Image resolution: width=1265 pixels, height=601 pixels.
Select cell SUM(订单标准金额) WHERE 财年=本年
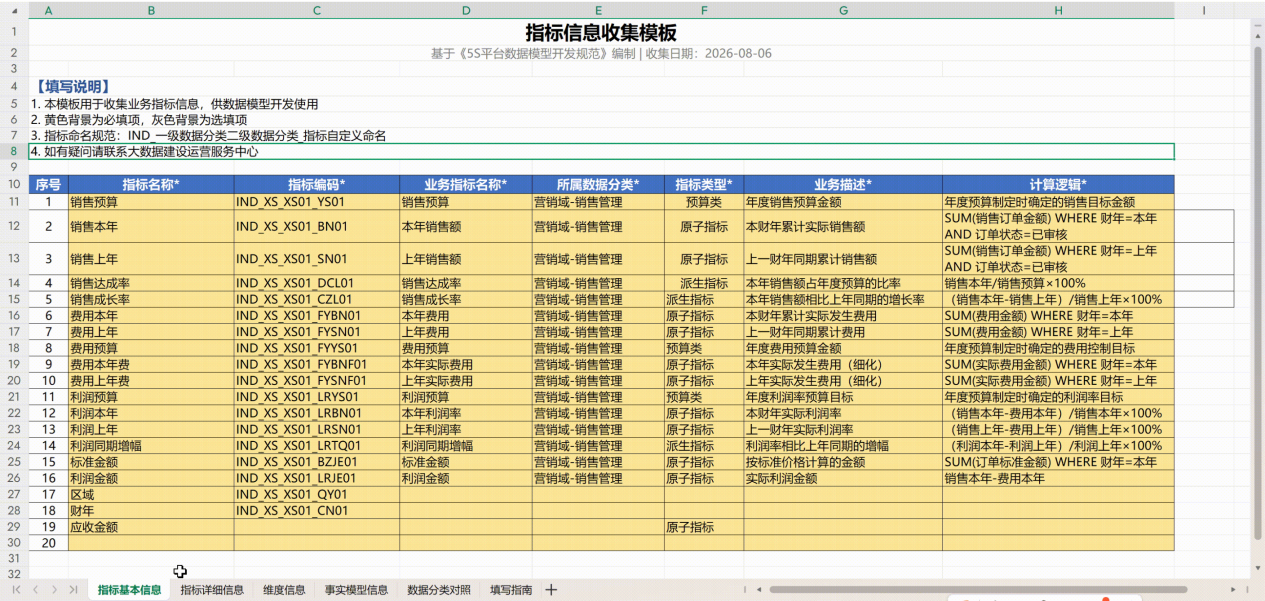1058,462
